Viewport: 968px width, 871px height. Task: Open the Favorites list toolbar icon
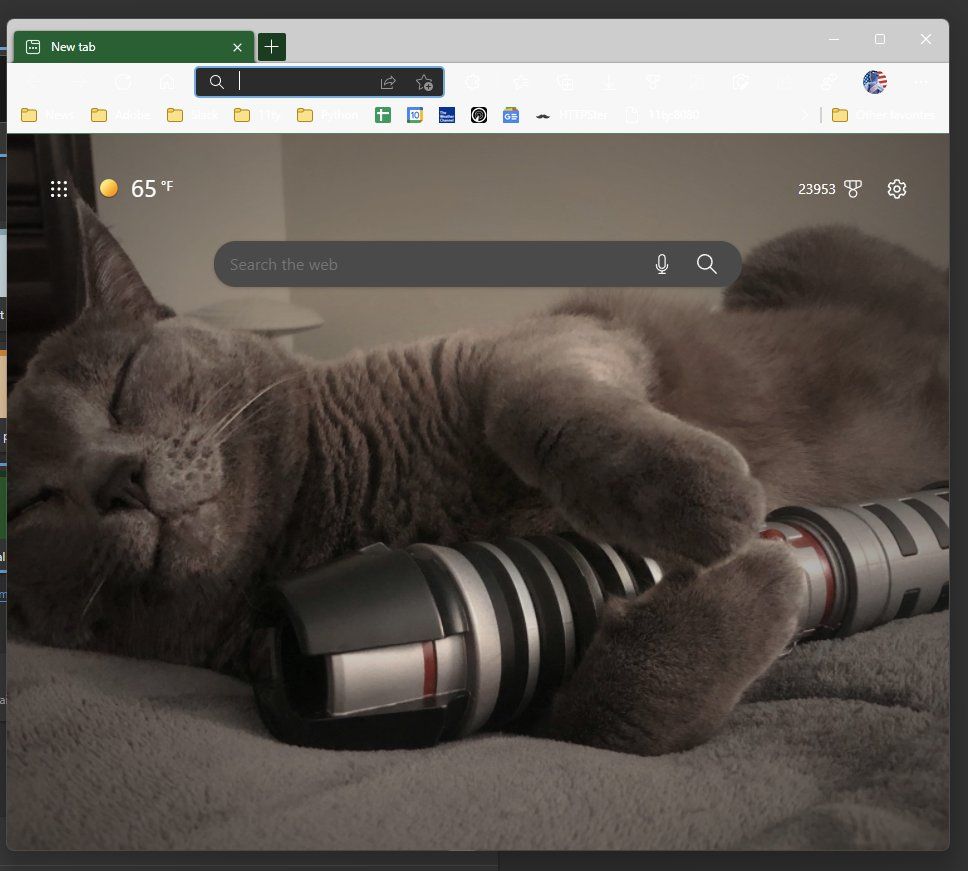coord(521,82)
